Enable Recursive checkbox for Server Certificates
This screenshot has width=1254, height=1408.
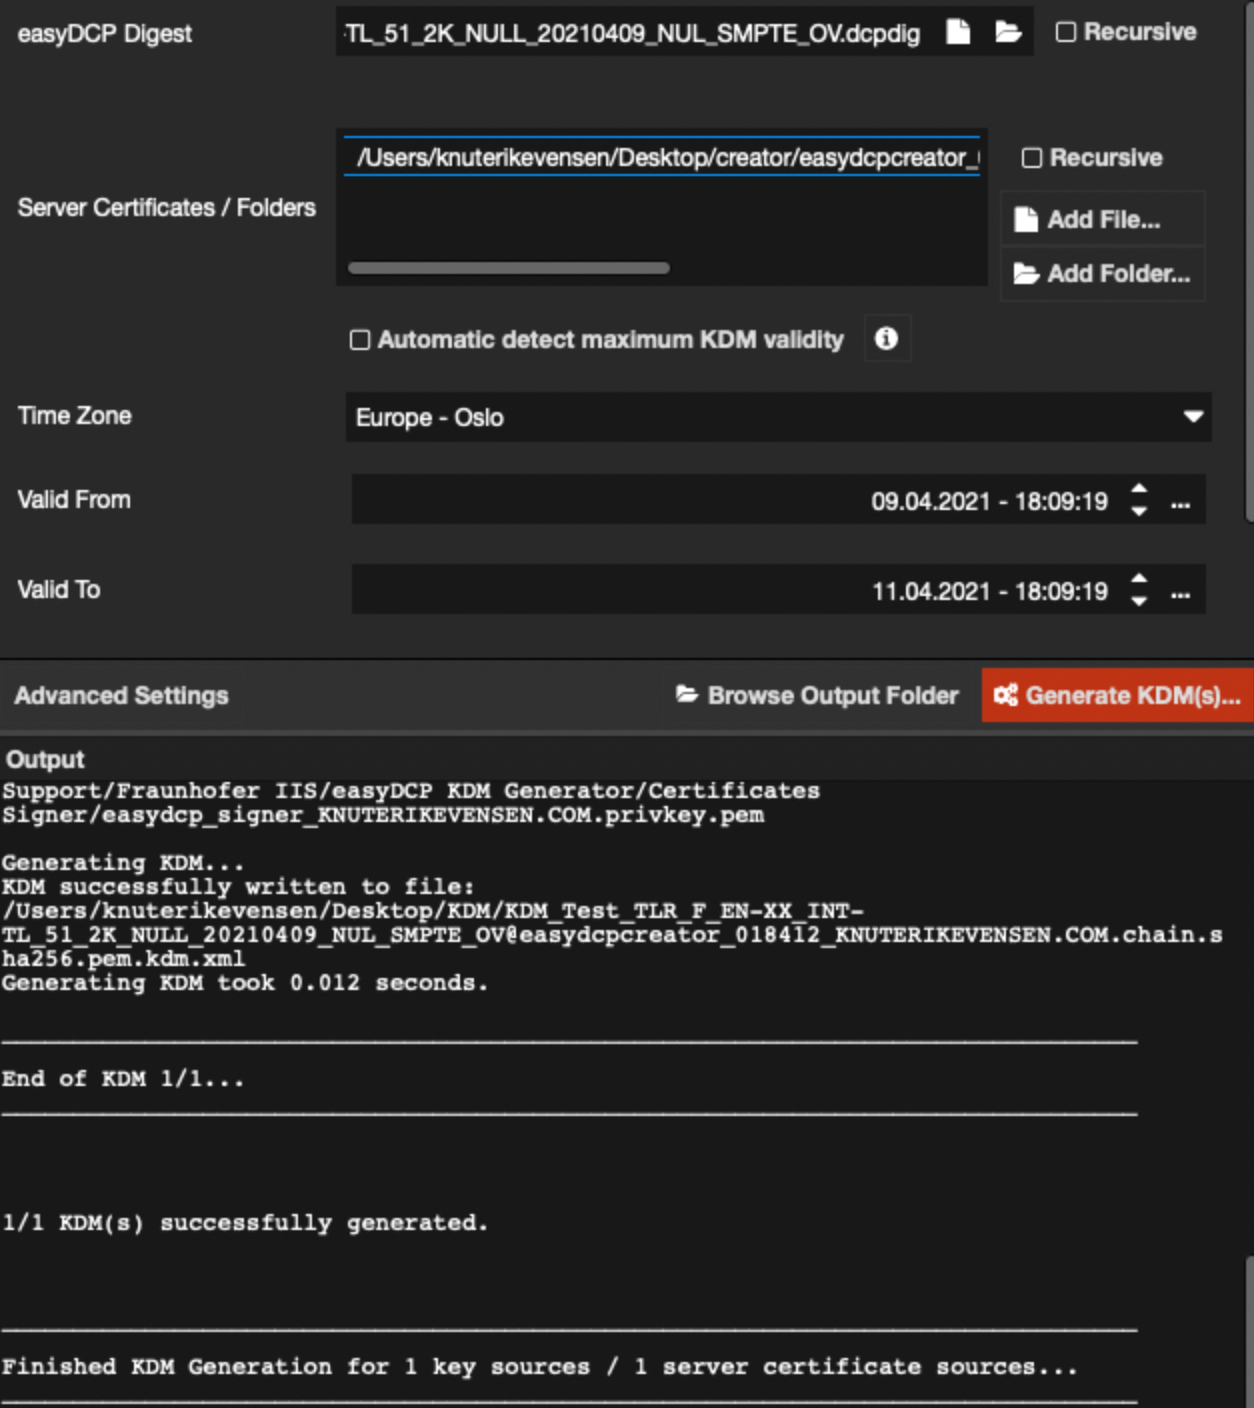pyautogui.click(x=1032, y=158)
